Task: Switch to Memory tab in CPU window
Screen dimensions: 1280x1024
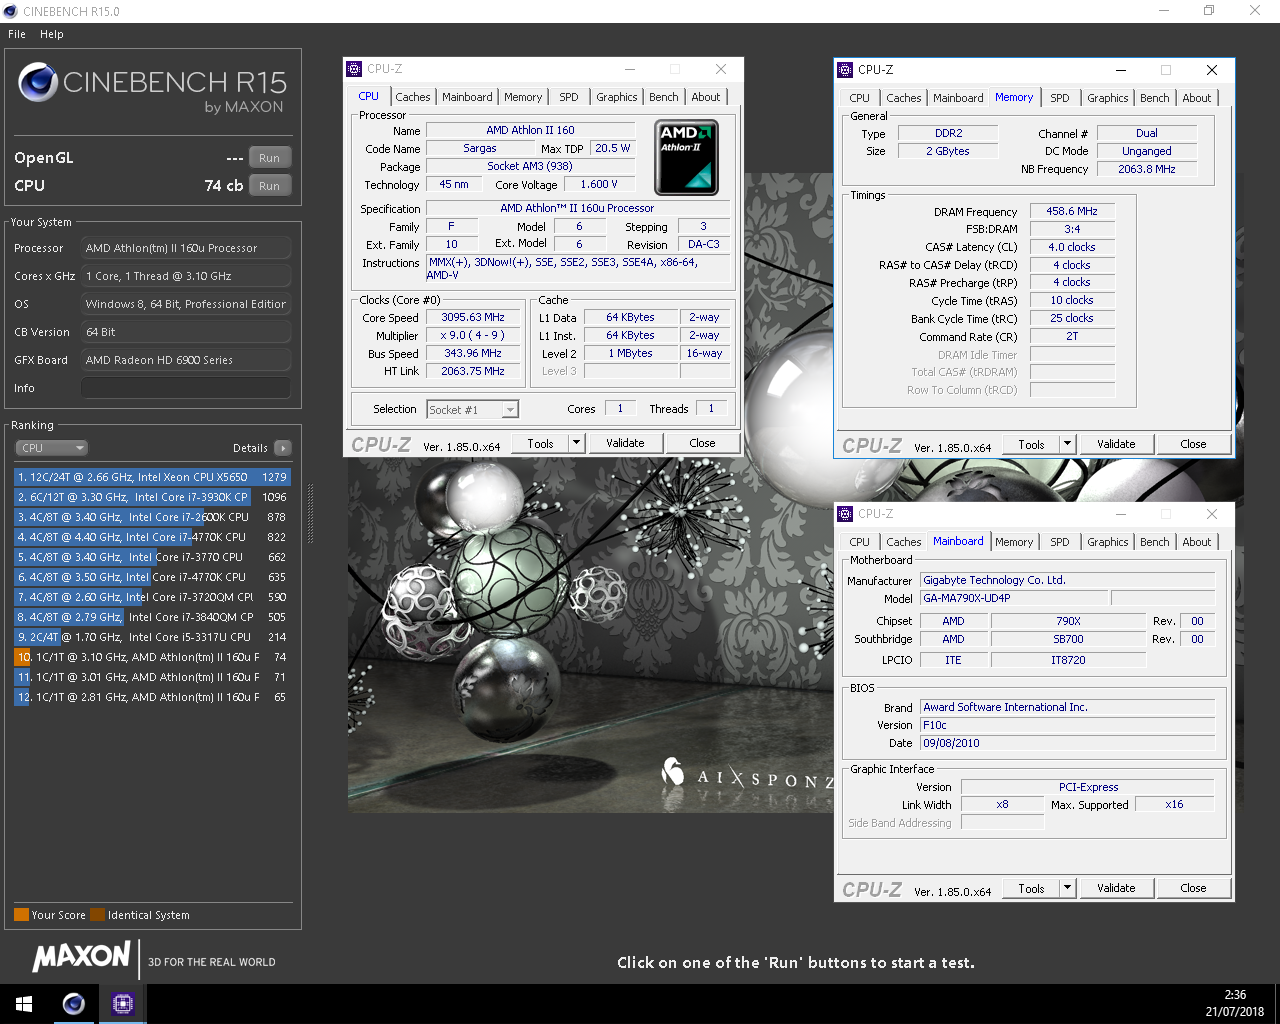Action: (523, 97)
